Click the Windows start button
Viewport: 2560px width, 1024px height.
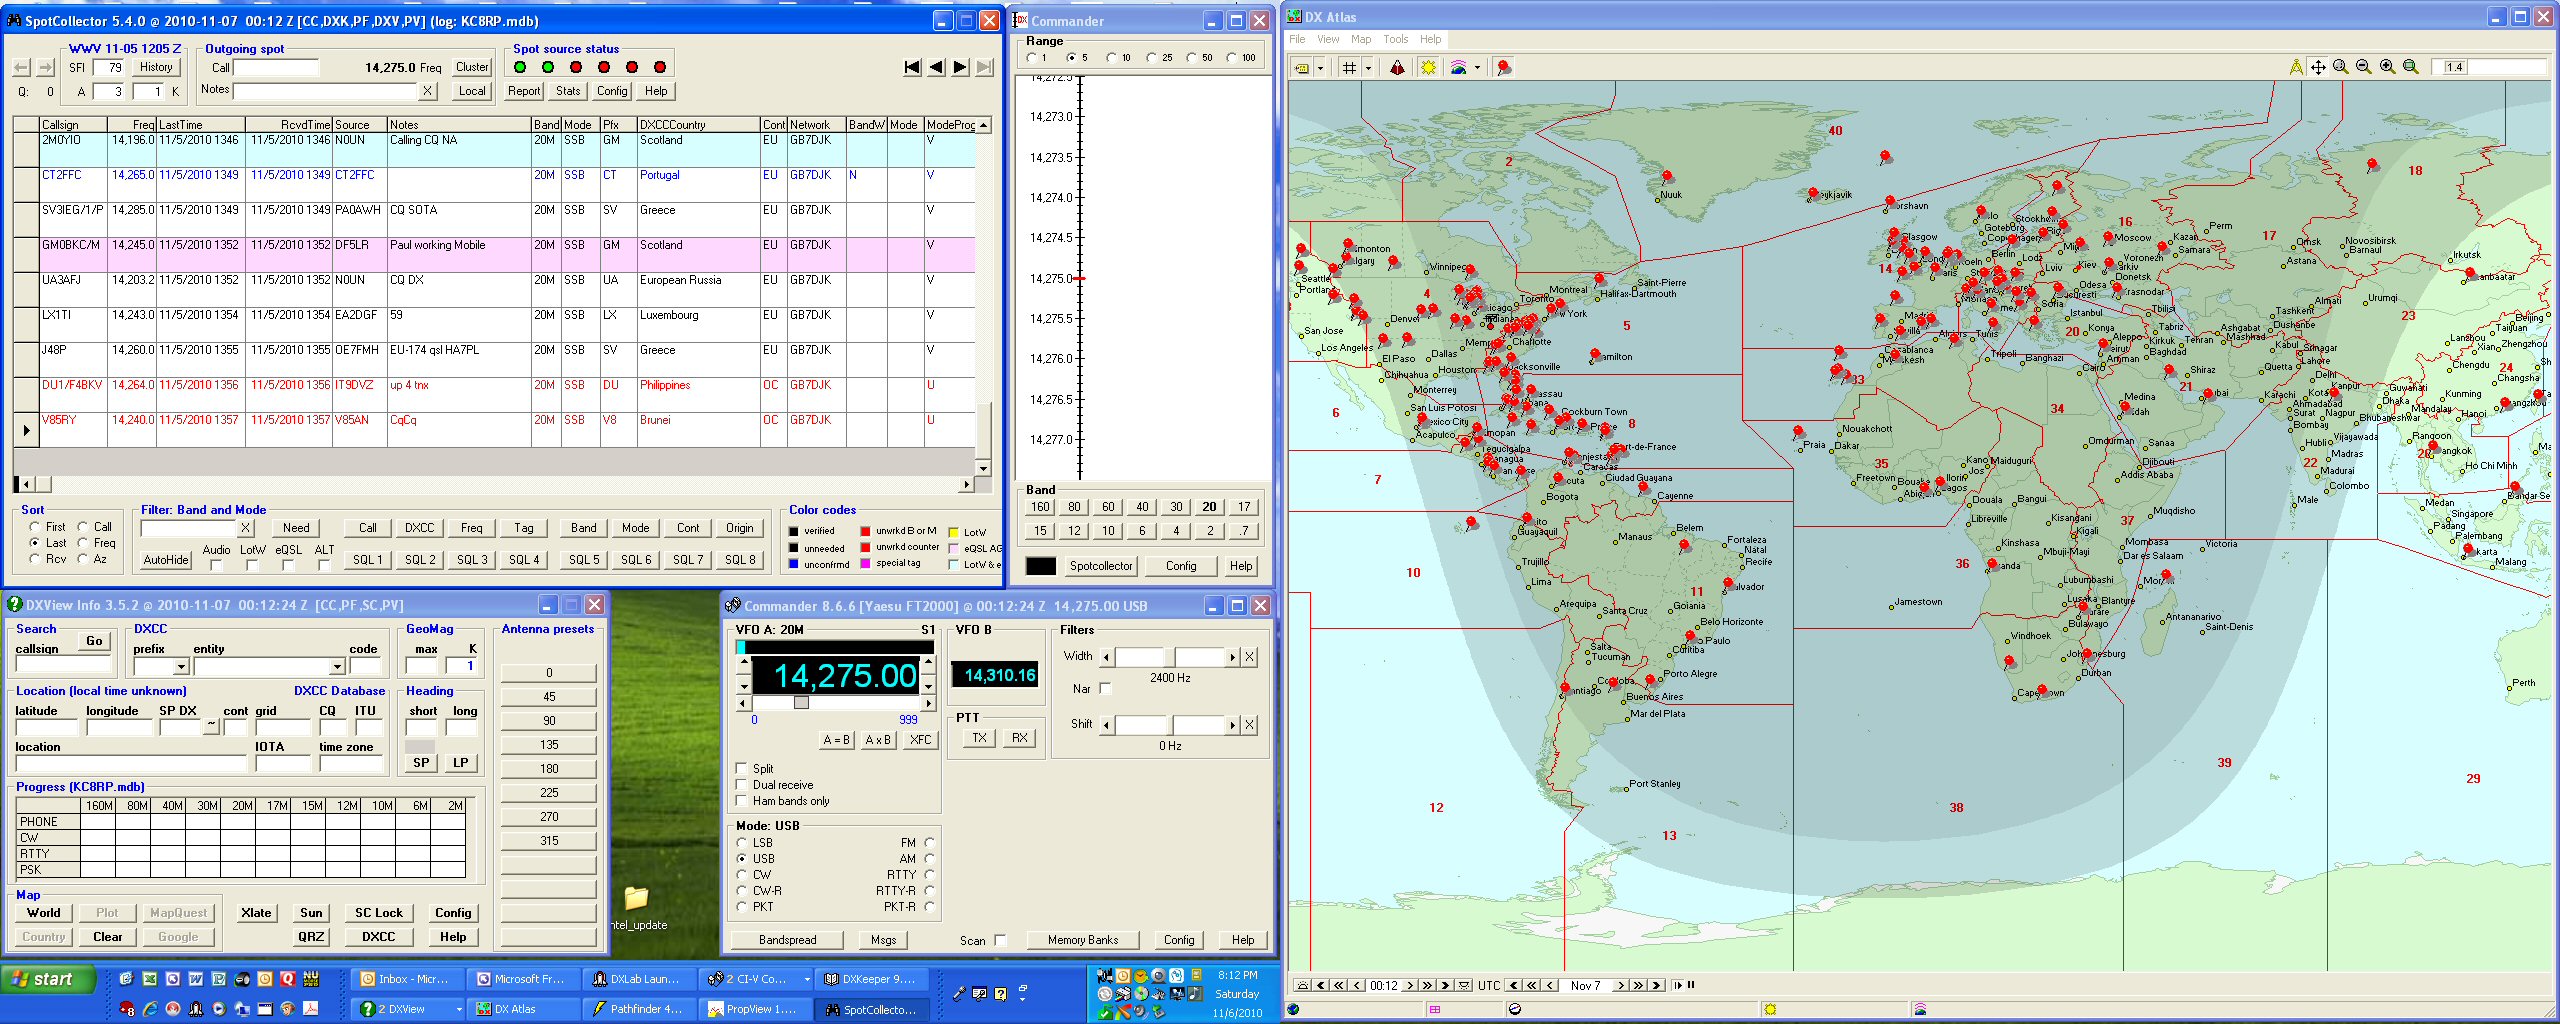click(x=49, y=979)
